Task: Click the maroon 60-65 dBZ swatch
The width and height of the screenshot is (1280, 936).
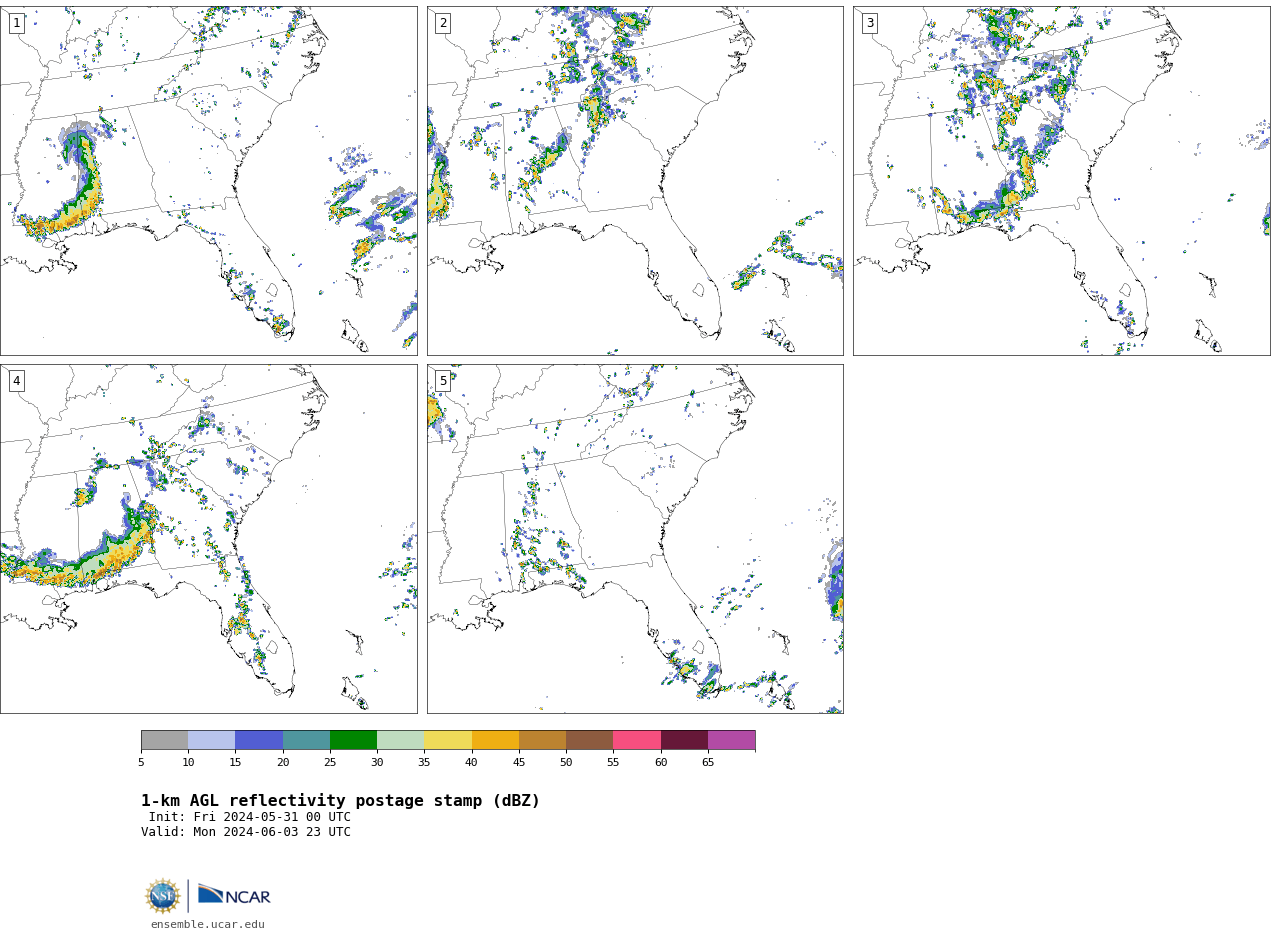Action: 684,740
